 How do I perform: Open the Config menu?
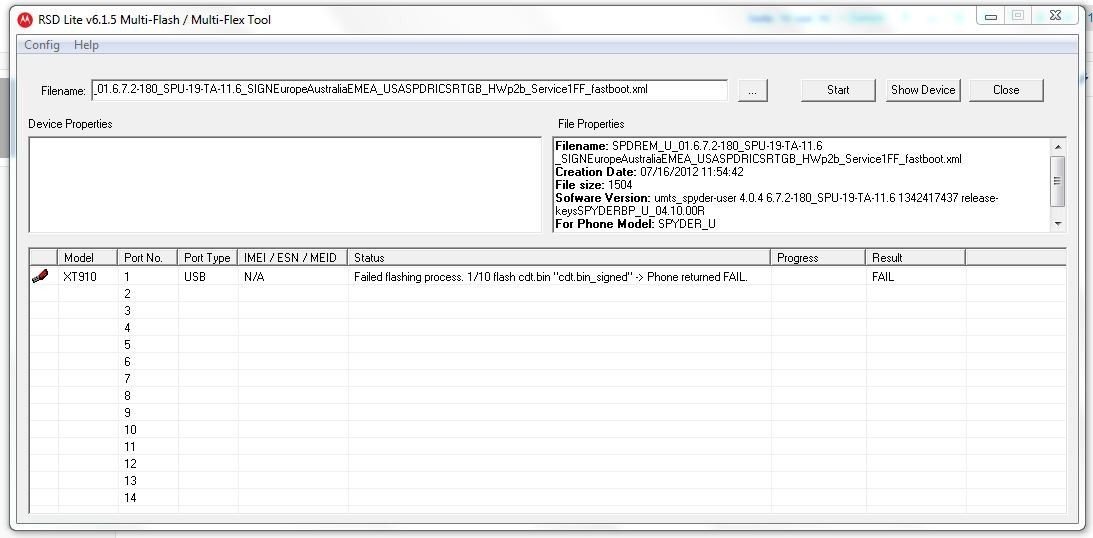[42, 45]
